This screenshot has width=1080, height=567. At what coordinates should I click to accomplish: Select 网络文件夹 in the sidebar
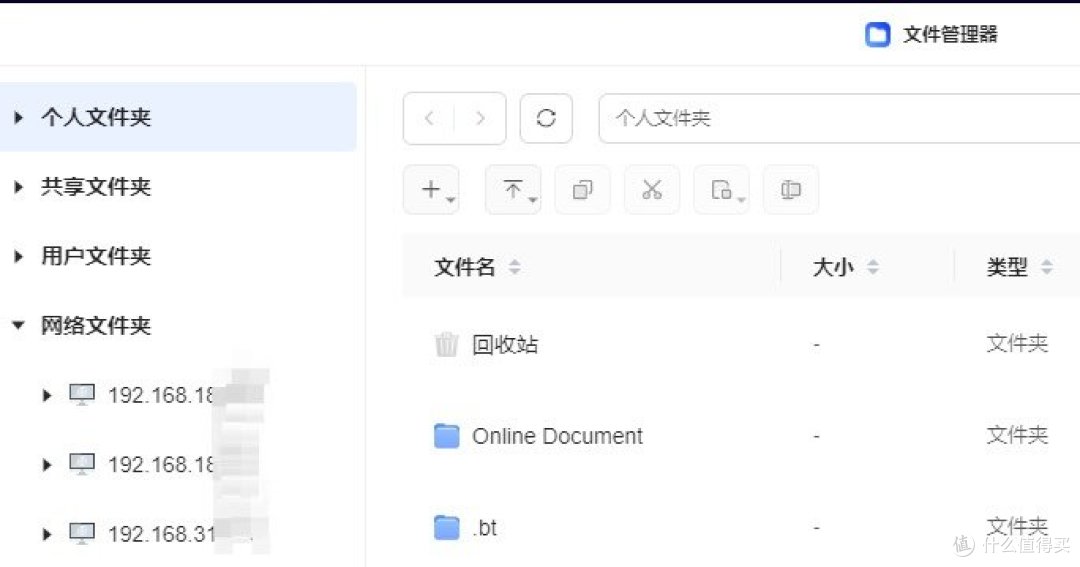point(96,325)
